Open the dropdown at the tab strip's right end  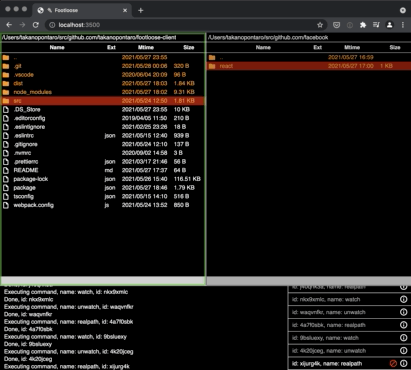(x=403, y=10)
